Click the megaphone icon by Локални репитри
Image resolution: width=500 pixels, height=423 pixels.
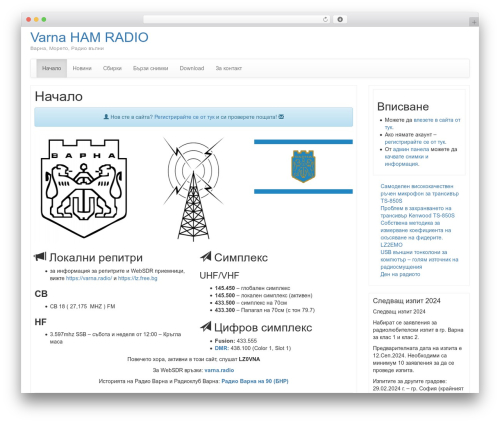click(40, 257)
